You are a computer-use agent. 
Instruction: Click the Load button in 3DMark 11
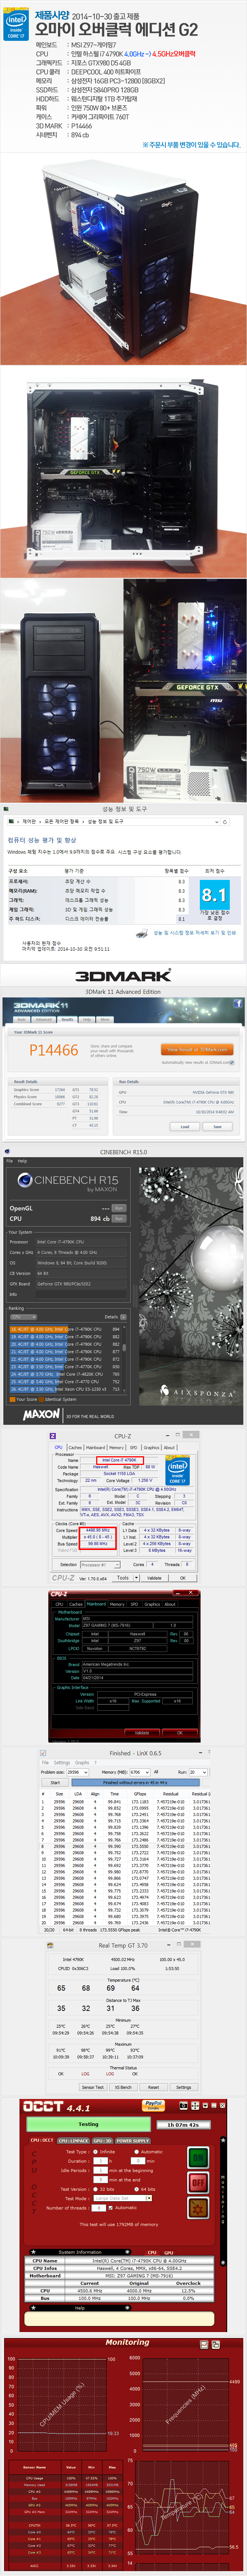coord(185,1126)
